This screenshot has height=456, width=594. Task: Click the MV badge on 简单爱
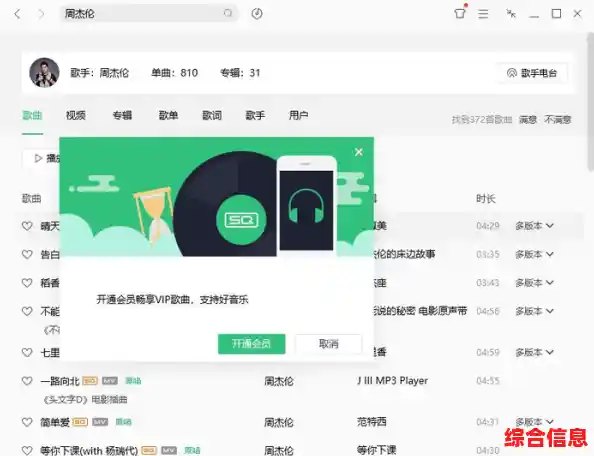[100, 422]
